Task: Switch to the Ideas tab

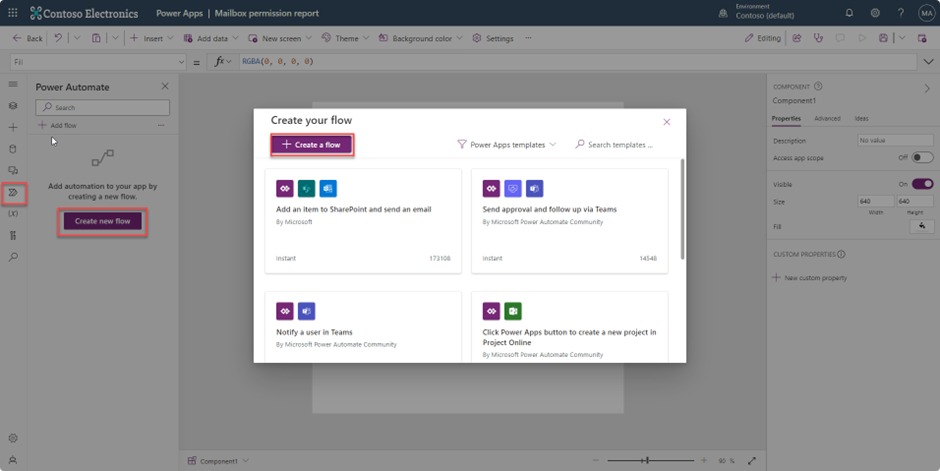Action: [861, 119]
